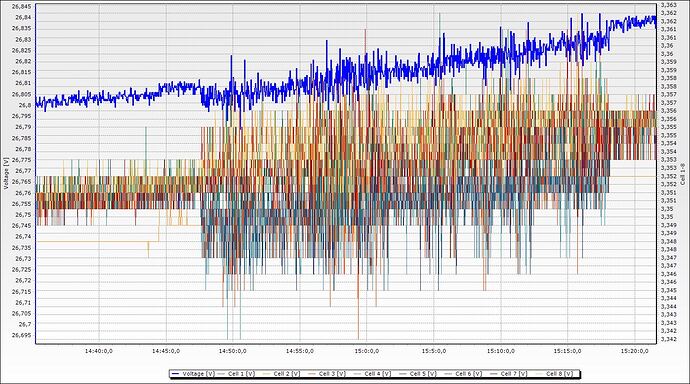Viewport: 690px width, 384px height.
Task: Click the 15:15:0,0 time axis label
Action: [x=568, y=351]
